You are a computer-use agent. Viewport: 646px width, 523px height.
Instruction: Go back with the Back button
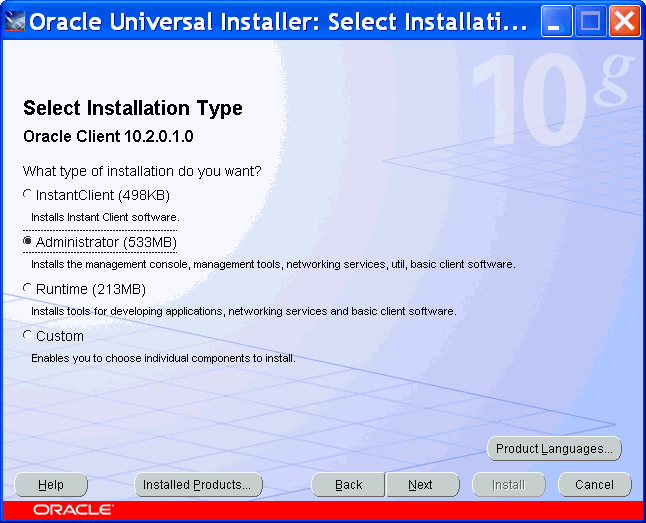pyautogui.click(x=348, y=485)
